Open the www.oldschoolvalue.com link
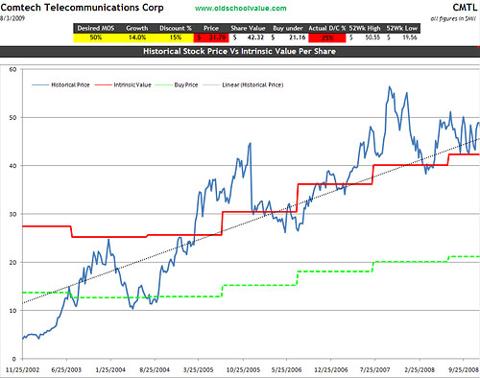The image size is (480, 378). [x=240, y=8]
